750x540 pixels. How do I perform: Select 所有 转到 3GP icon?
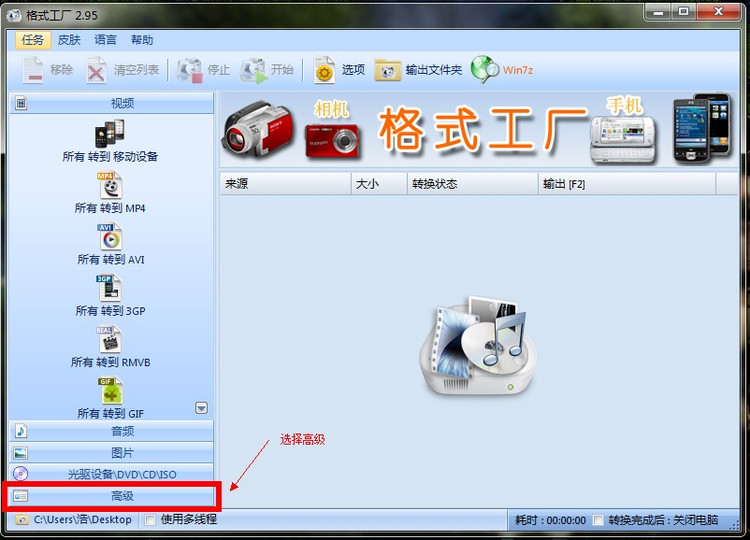pyautogui.click(x=110, y=288)
